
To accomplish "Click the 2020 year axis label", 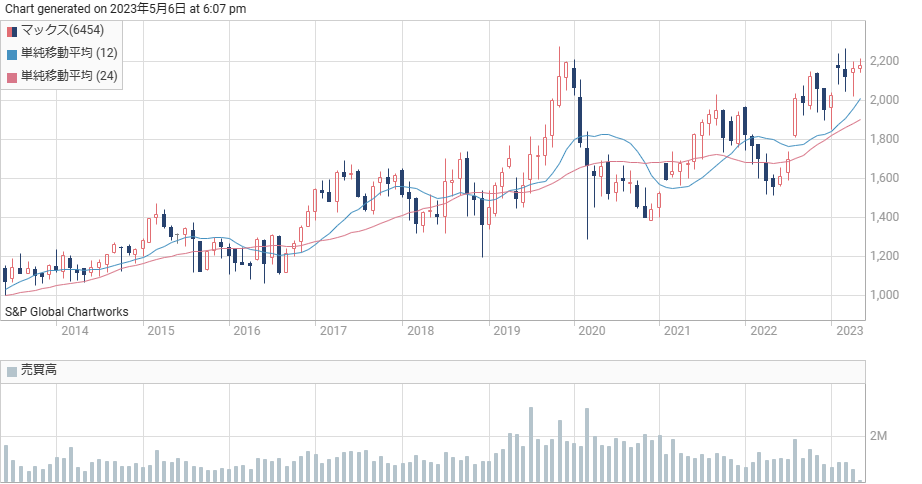I will tap(592, 331).
